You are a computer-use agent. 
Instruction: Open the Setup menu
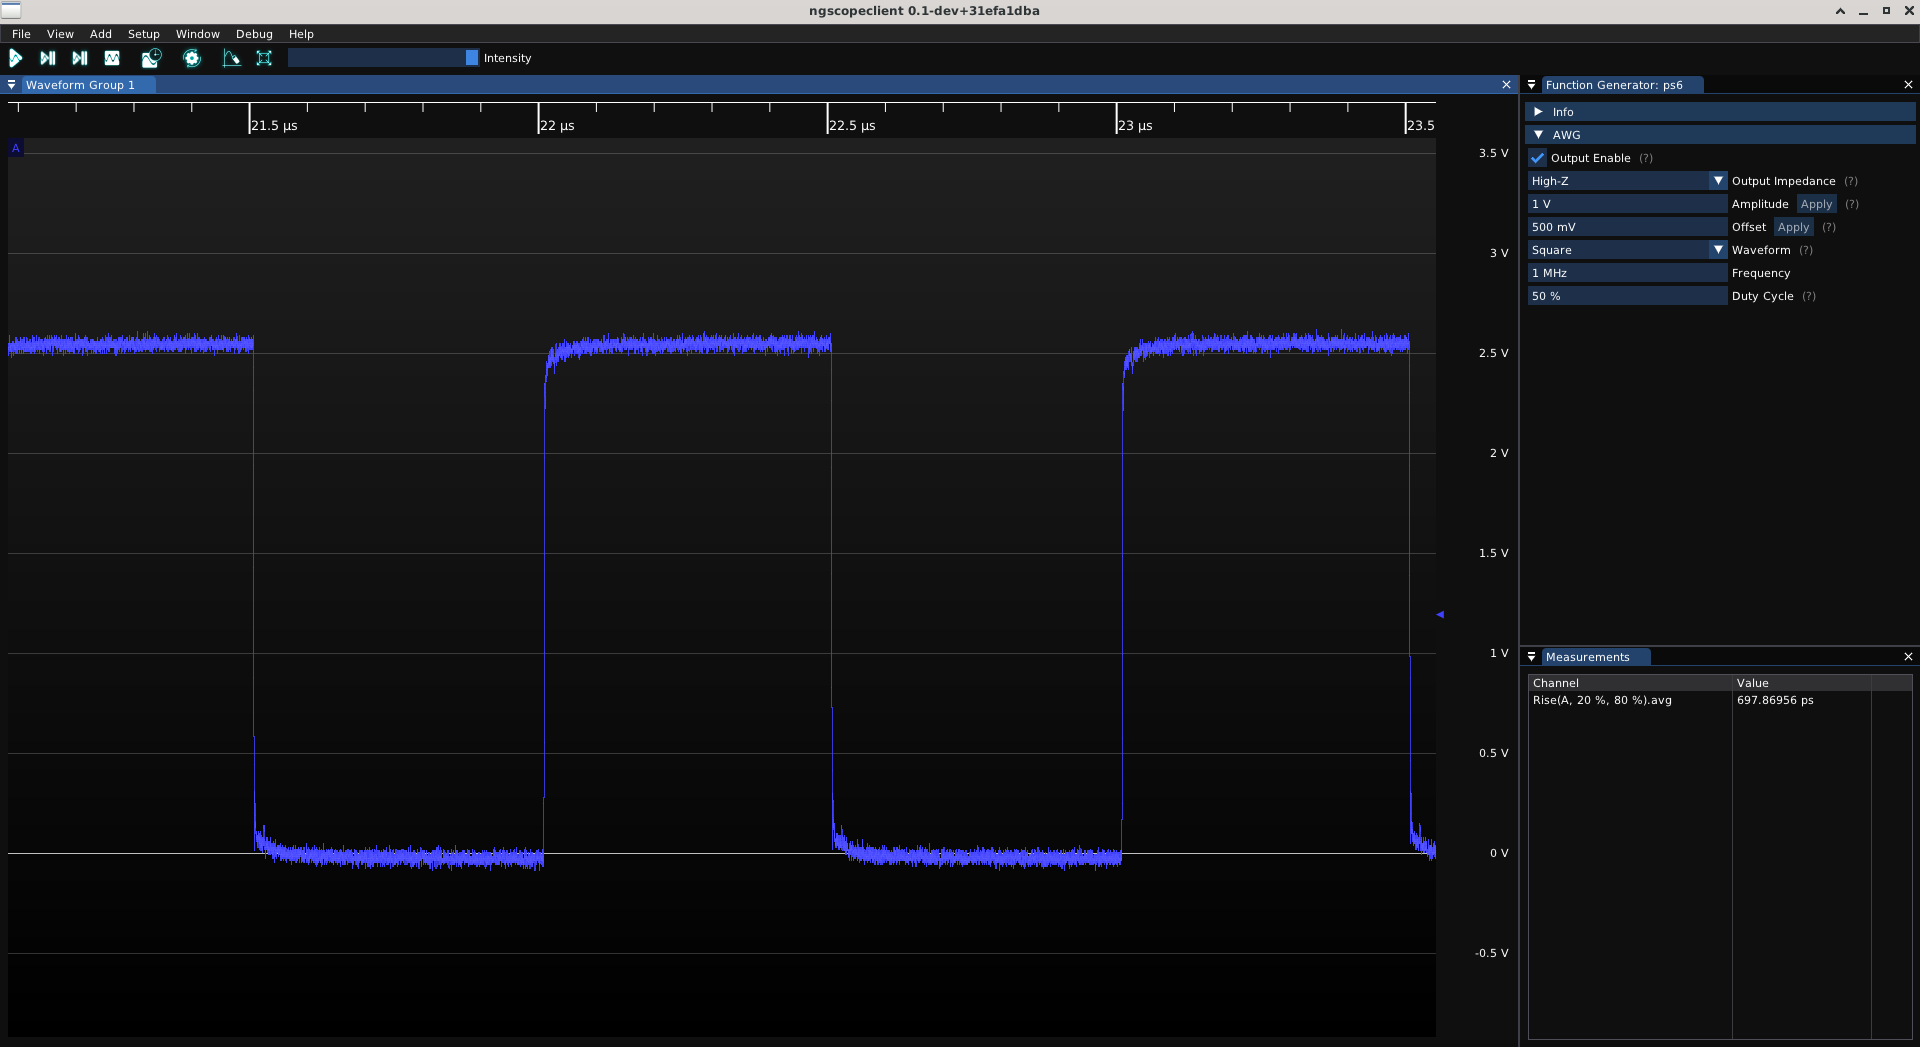144,34
